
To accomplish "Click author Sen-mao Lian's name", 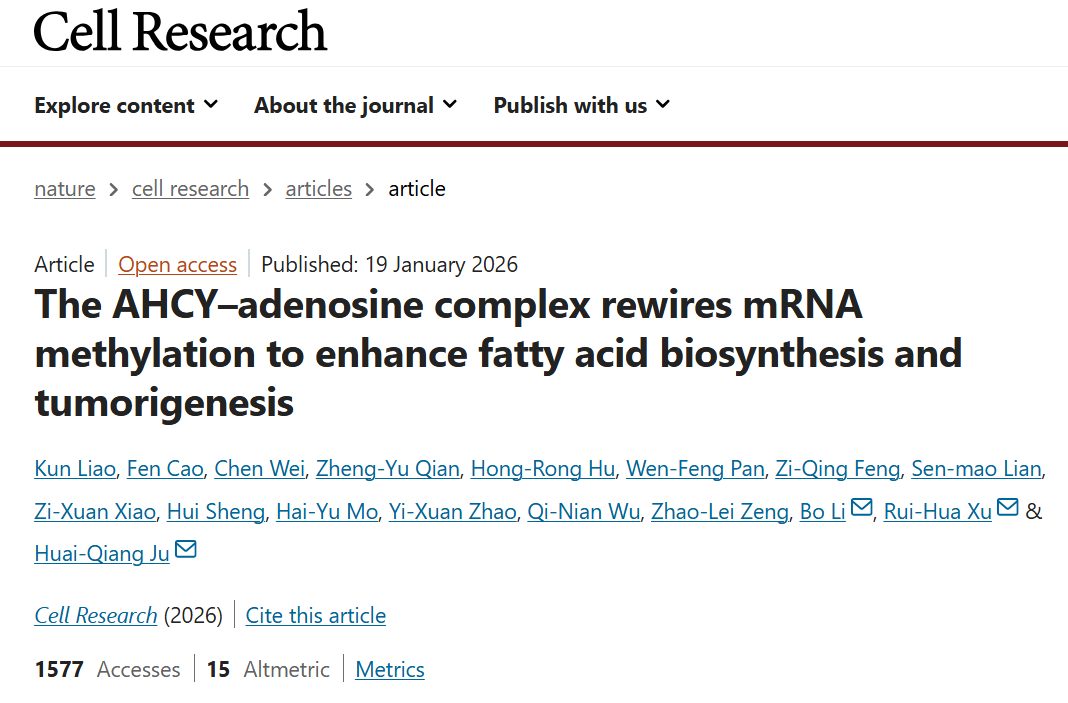I will click(x=975, y=469).
